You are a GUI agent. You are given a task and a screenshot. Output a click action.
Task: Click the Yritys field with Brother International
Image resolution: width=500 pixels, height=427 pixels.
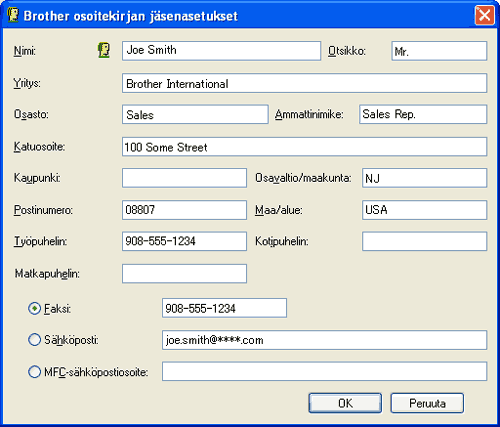304,83
